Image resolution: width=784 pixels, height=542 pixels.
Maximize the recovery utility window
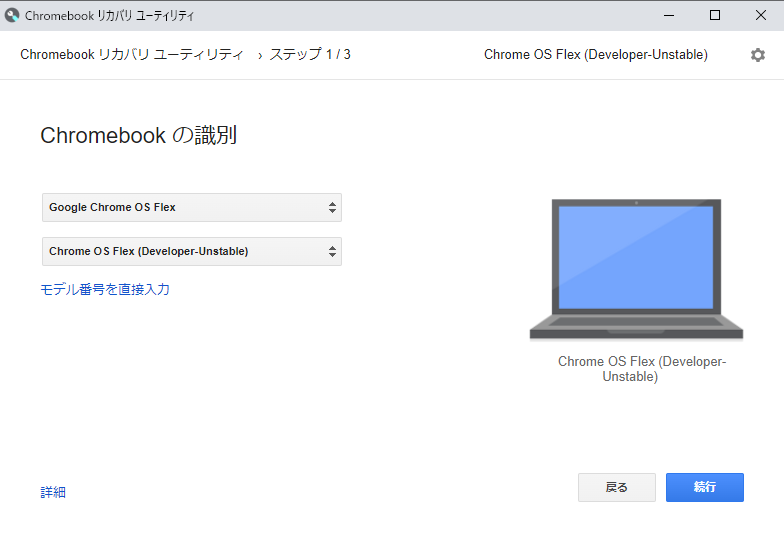[x=714, y=16]
